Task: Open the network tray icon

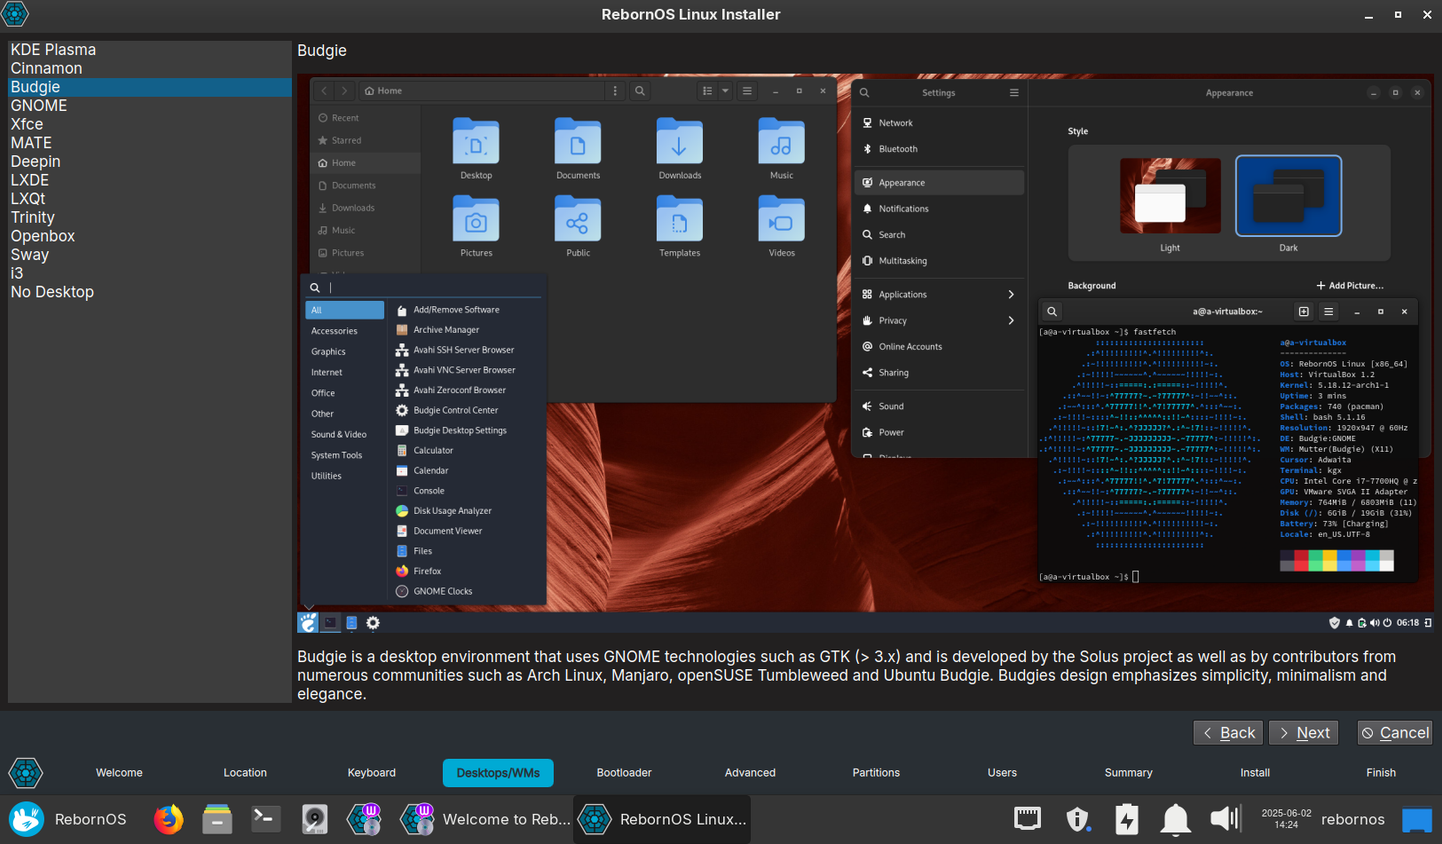Action: [1027, 819]
